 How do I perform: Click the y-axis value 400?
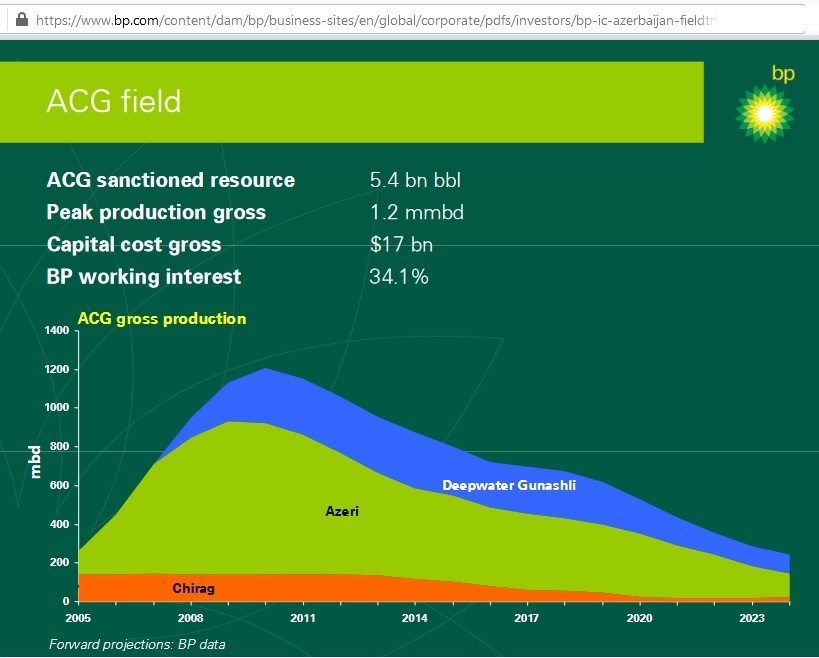(60, 524)
